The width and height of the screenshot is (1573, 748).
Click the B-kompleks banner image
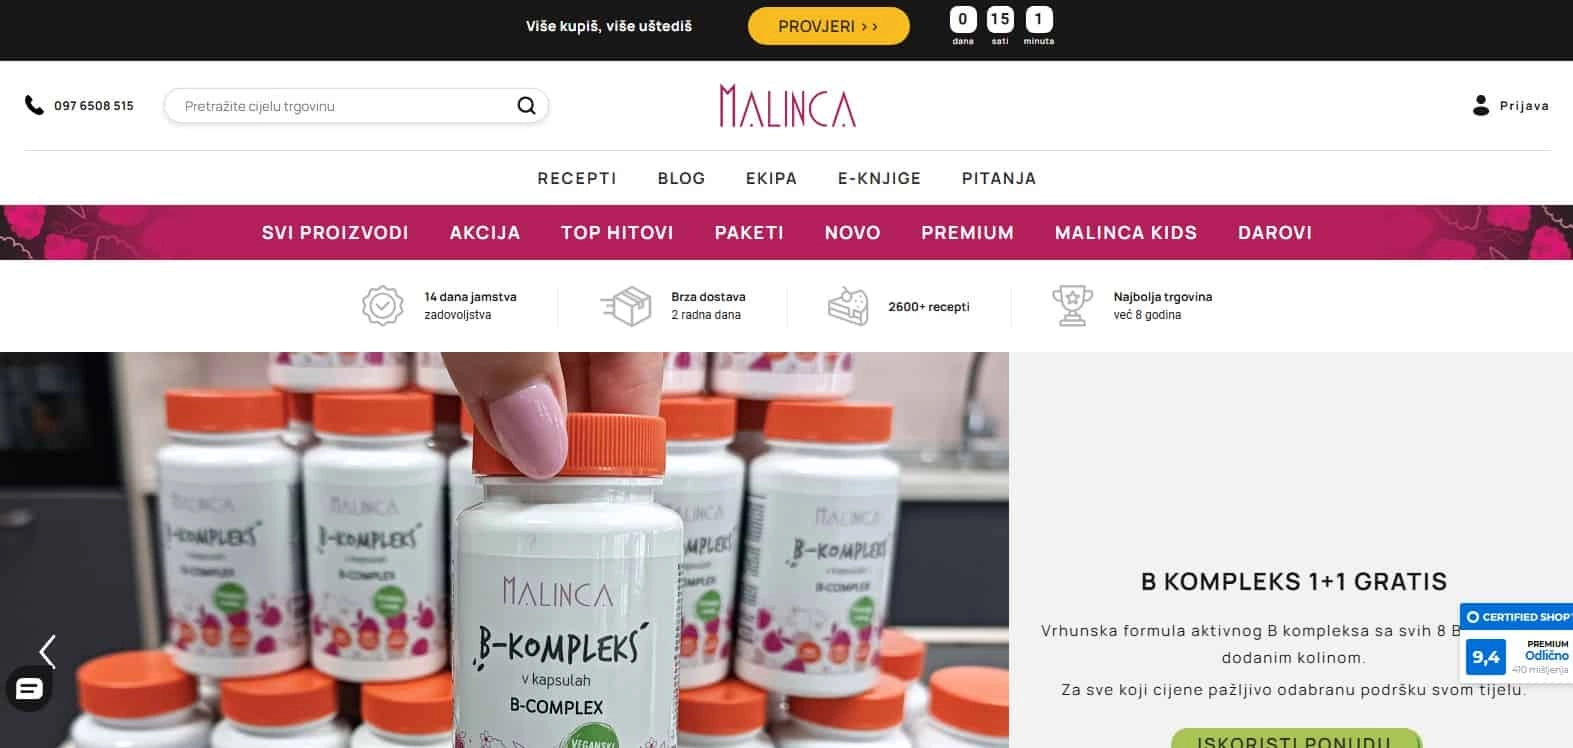tap(504, 550)
